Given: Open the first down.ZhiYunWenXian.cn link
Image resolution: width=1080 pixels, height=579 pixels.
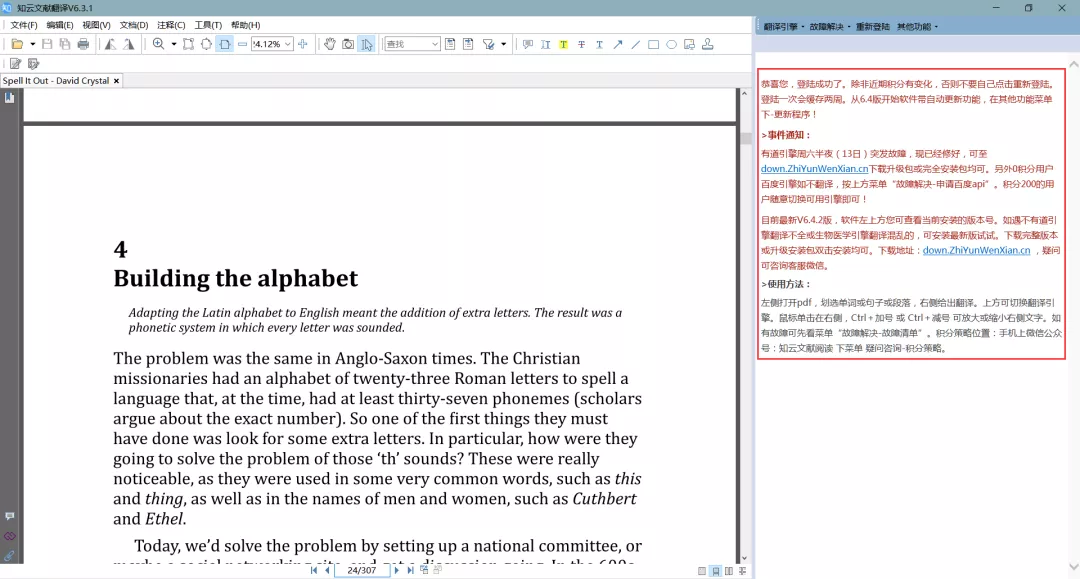Looking at the screenshot, I should click(x=814, y=169).
